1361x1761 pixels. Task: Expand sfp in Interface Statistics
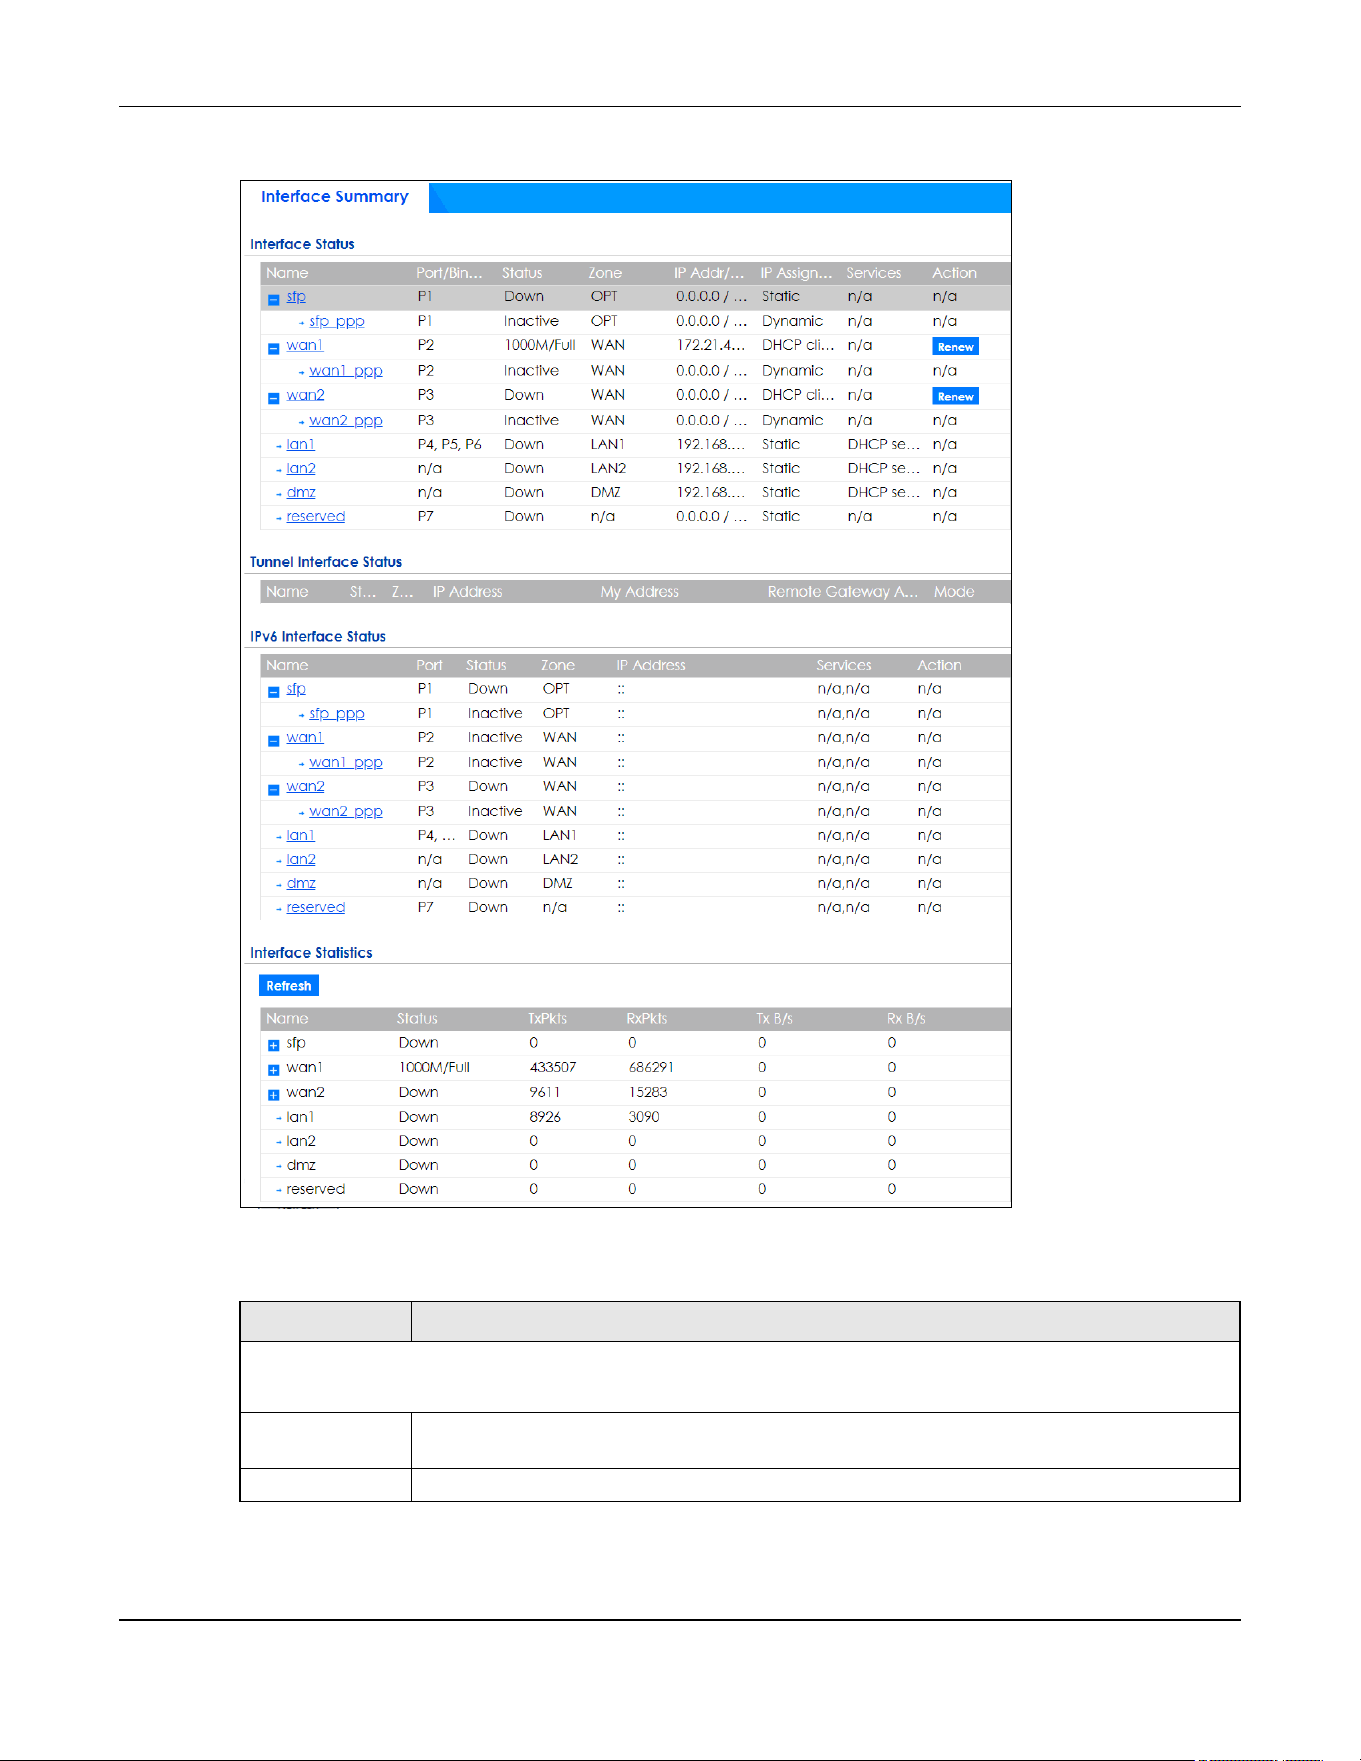(x=273, y=1045)
